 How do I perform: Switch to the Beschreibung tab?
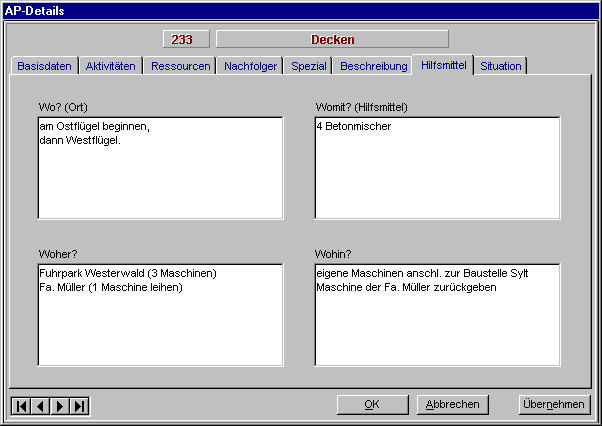[373, 66]
